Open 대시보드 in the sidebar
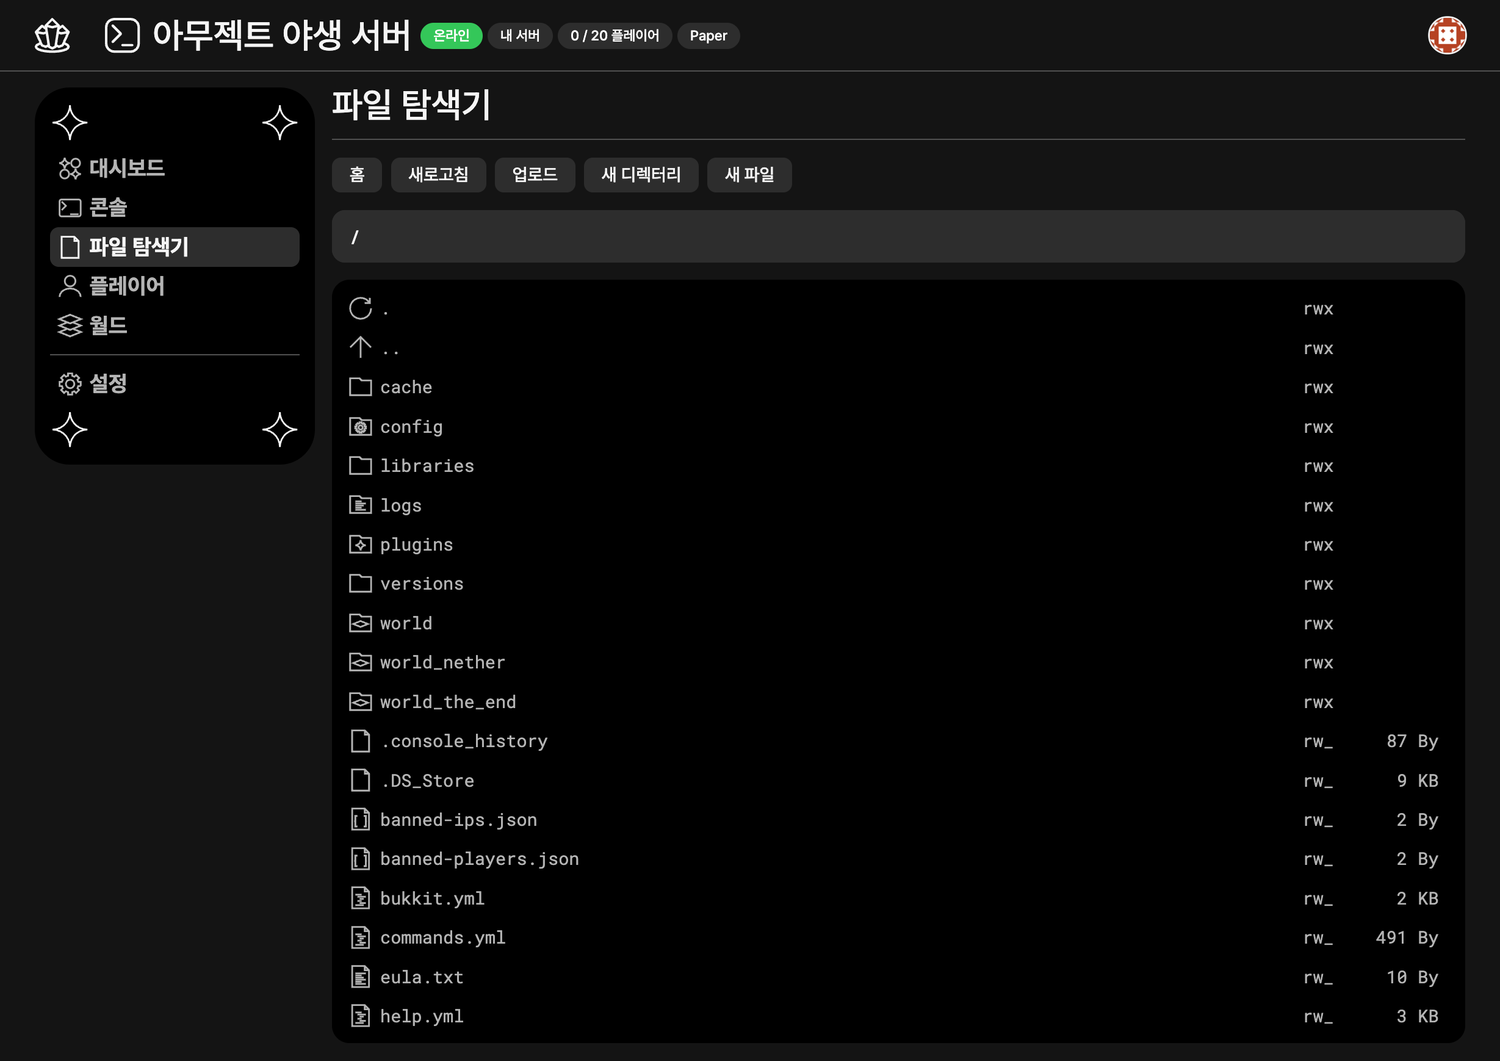The height and width of the screenshot is (1061, 1500). click(112, 168)
